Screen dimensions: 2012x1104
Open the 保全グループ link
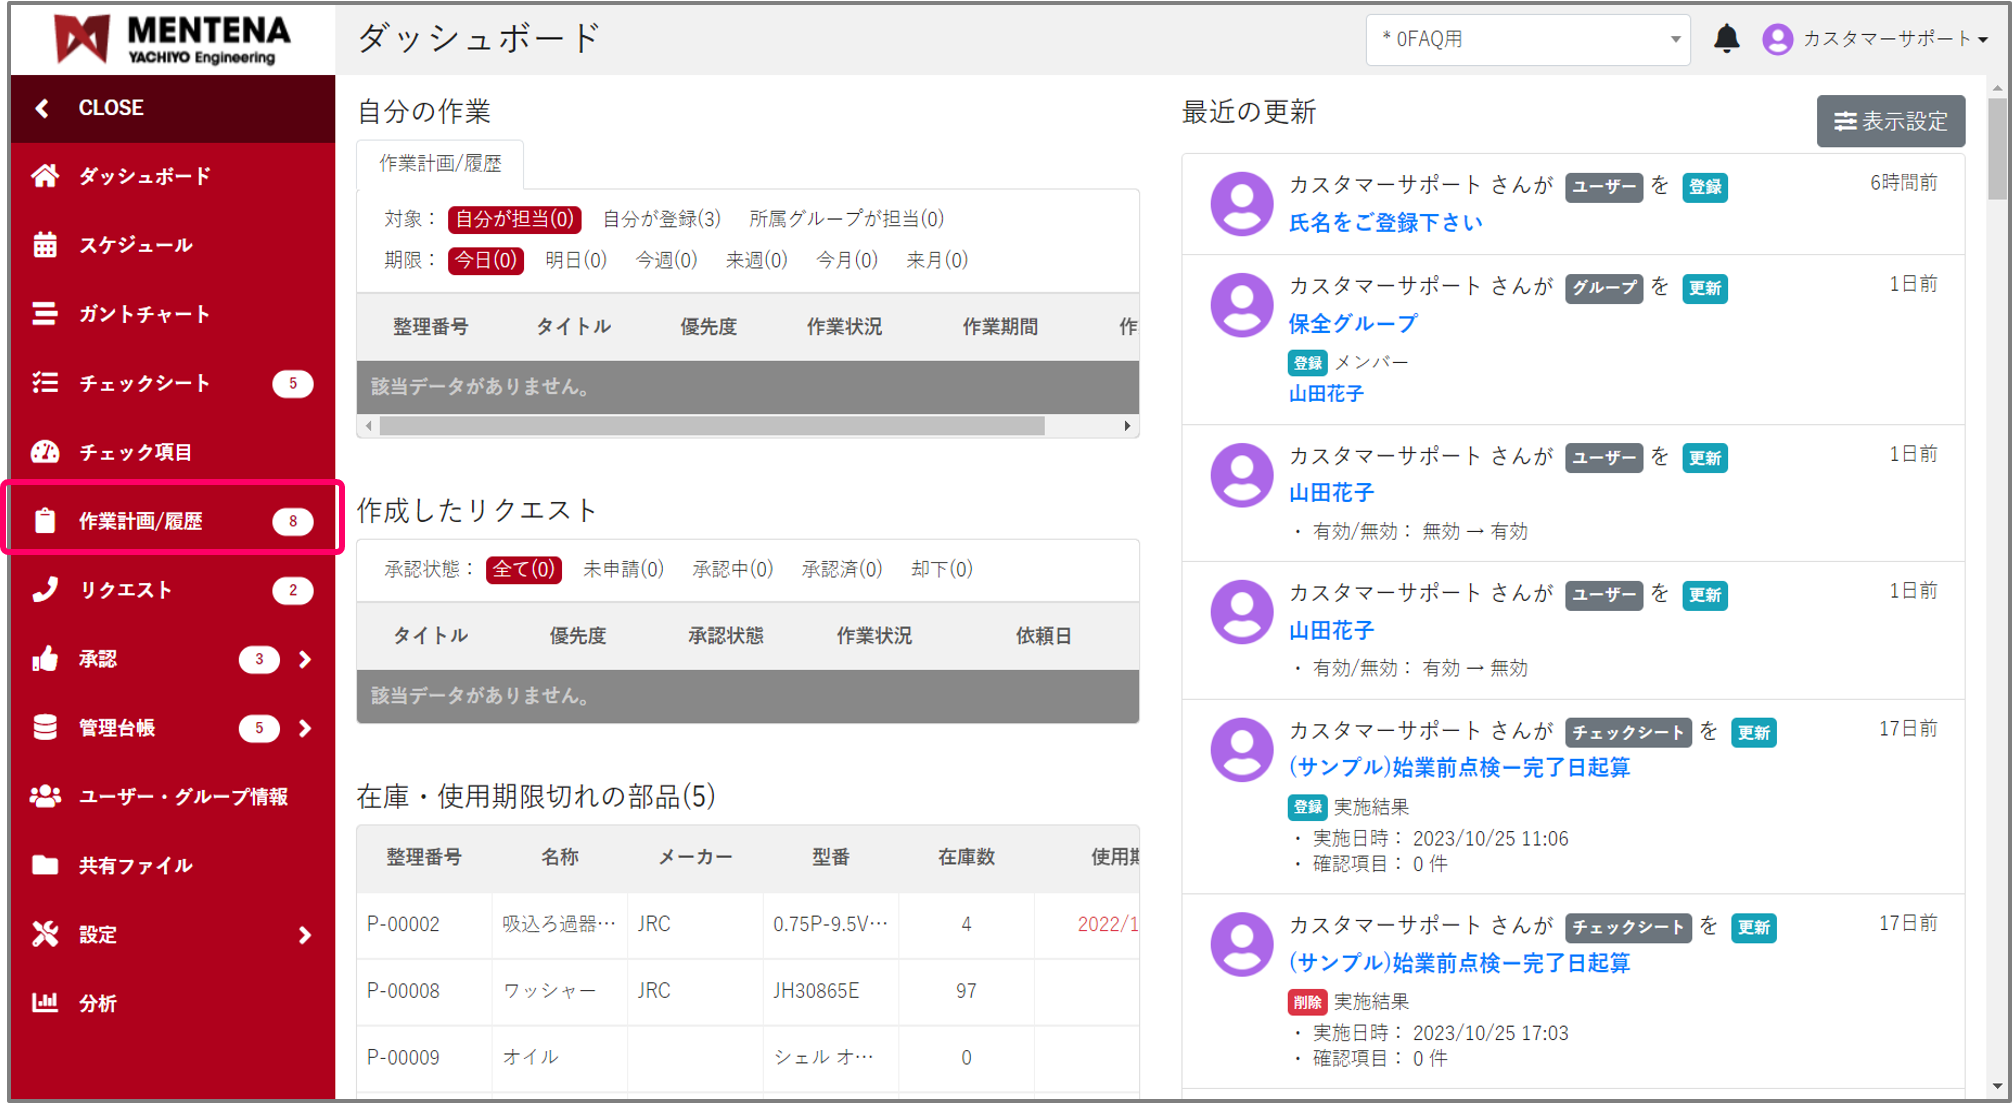click(x=1354, y=322)
